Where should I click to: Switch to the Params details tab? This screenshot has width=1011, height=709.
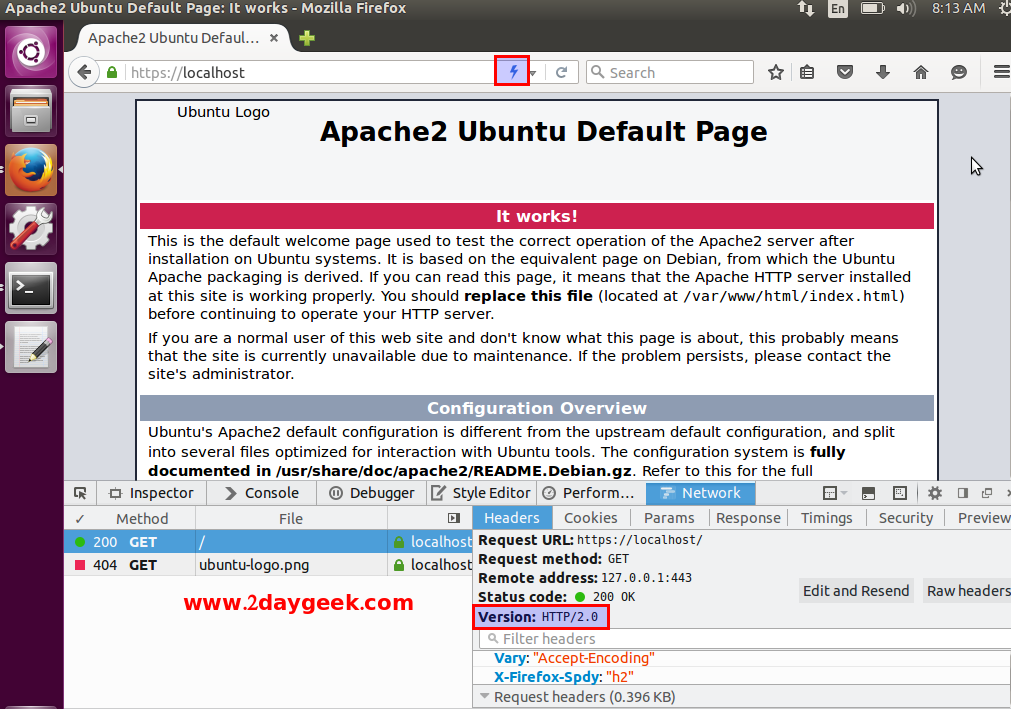669,518
